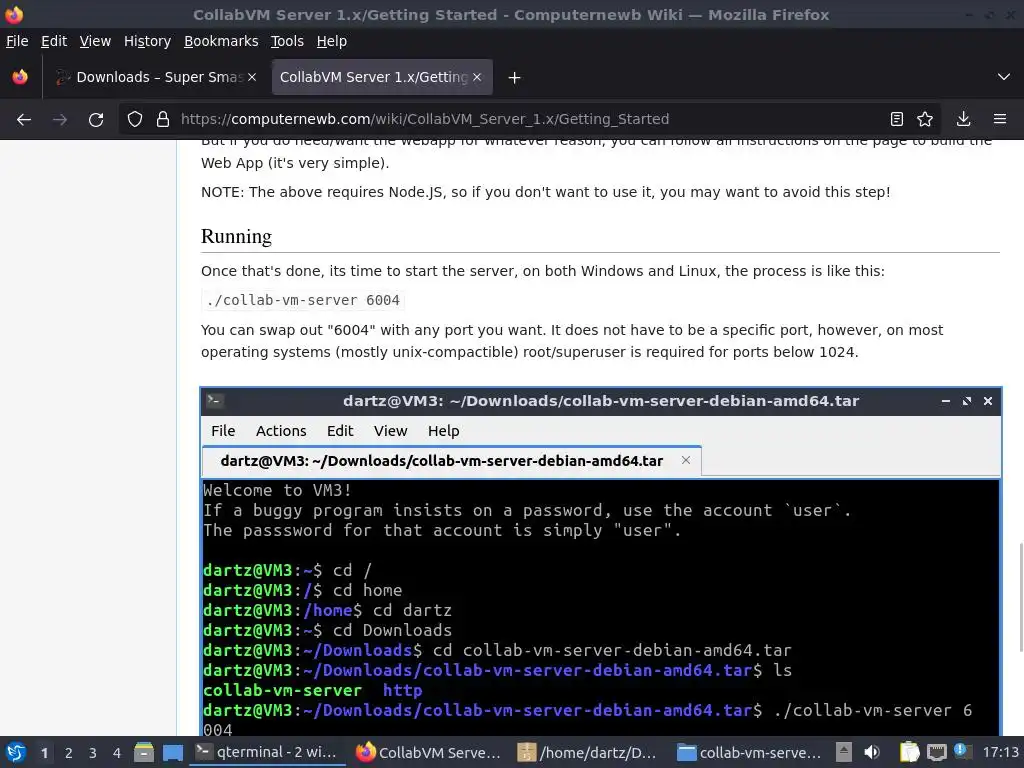Click the removable media eject tray icon
The width and height of the screenshot is (1024, 768).
click(844, 752)
